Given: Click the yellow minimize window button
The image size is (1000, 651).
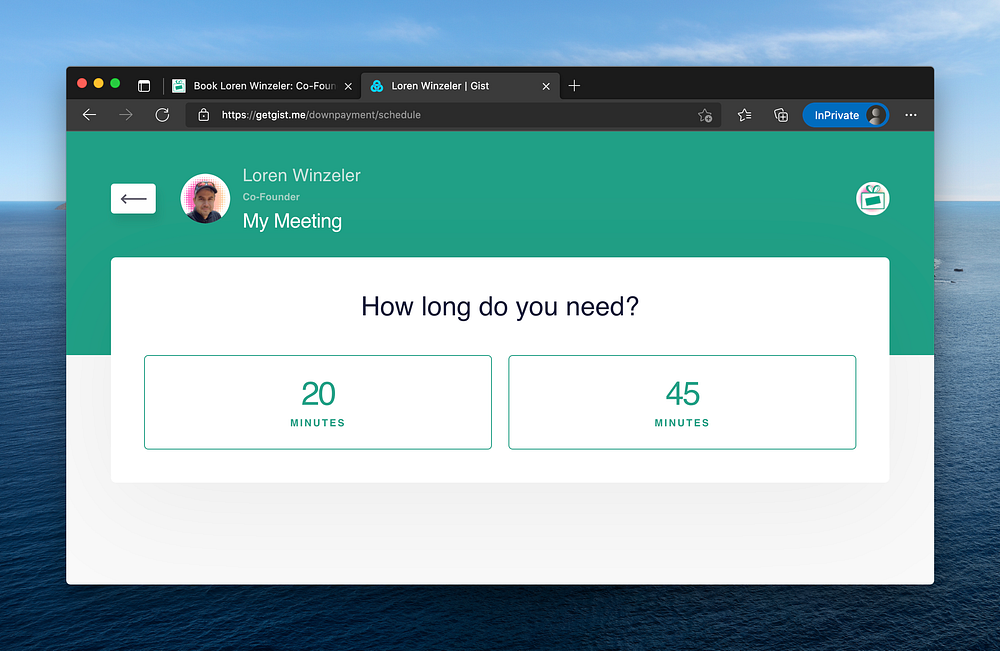Looking at the screenshot, I should coord(98,84).
